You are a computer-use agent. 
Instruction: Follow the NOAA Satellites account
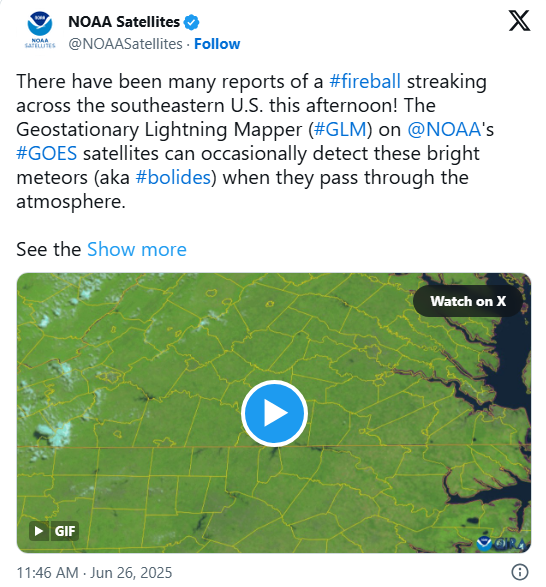pyautogui.click(x=217, y=44)
